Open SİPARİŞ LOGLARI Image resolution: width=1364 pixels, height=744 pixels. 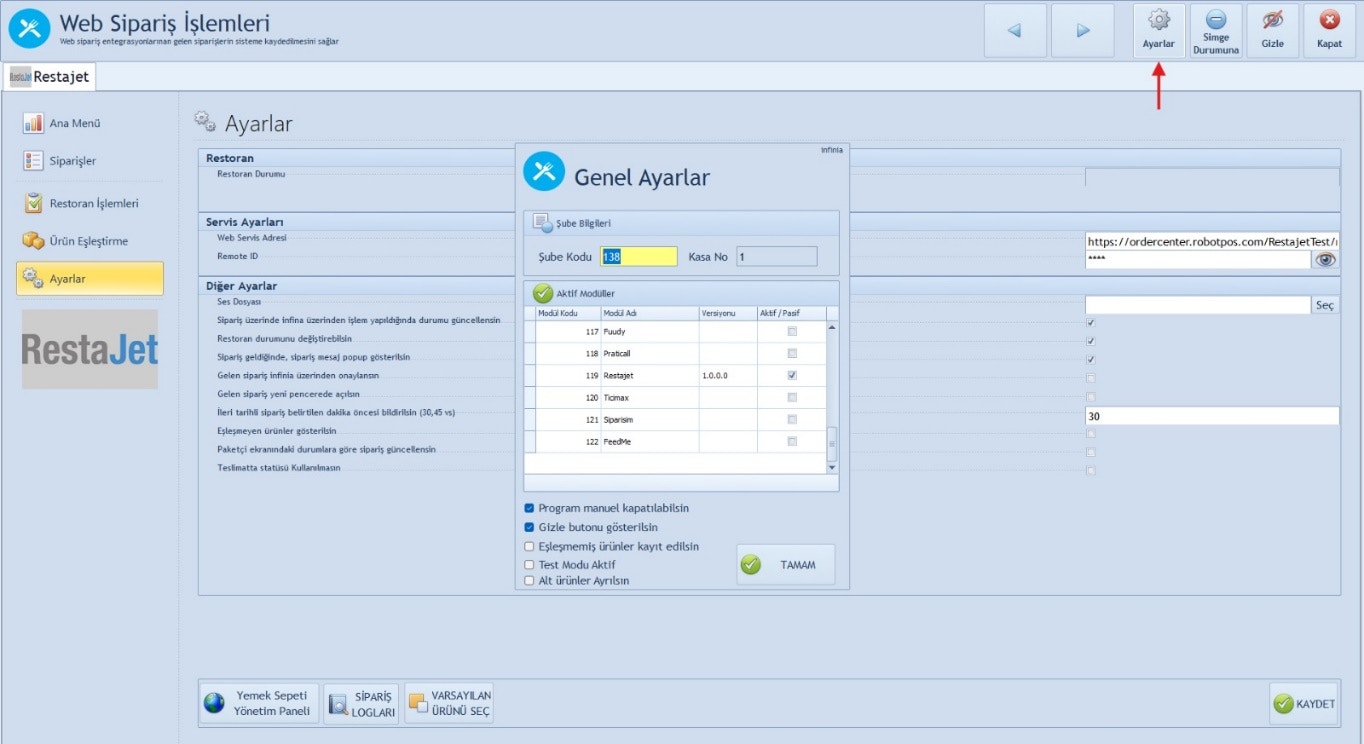coord(362,703)
